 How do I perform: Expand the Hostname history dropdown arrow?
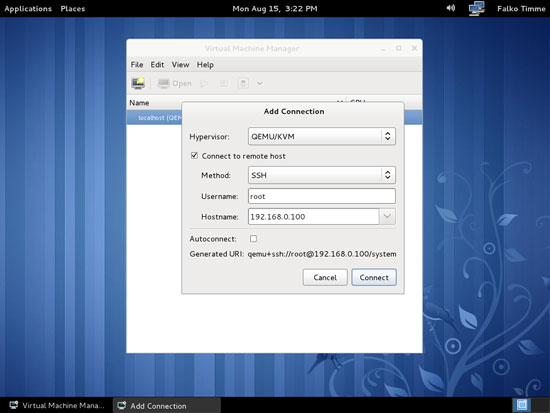[387, 217]
